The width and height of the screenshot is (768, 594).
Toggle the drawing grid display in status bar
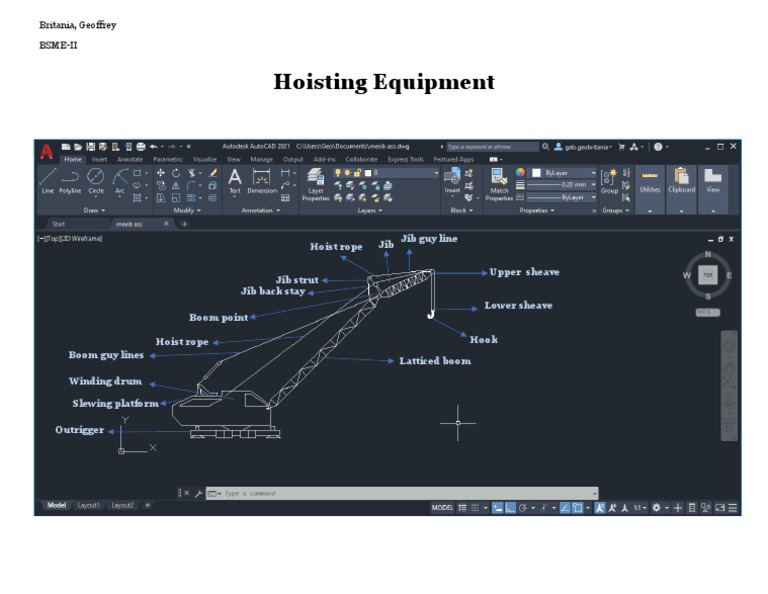point(462,508)
